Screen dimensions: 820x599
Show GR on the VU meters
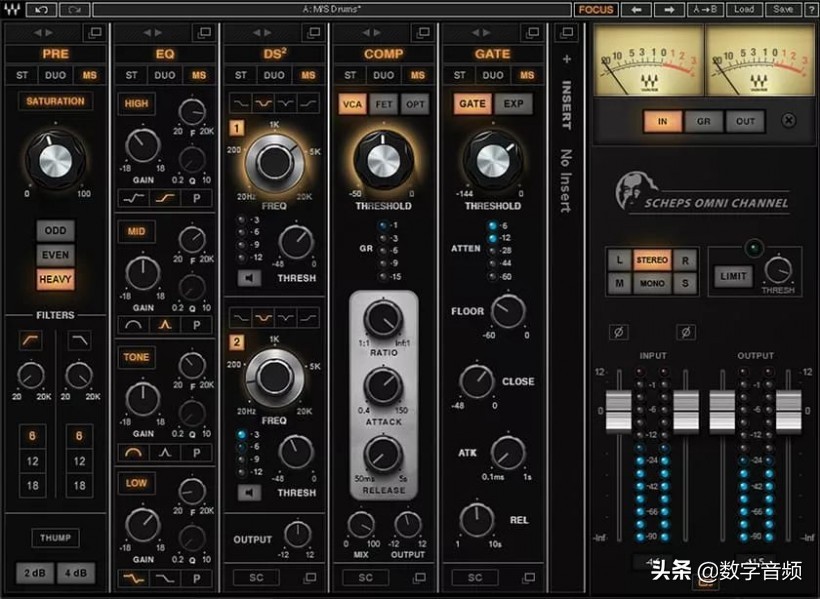tap(703, 121)
